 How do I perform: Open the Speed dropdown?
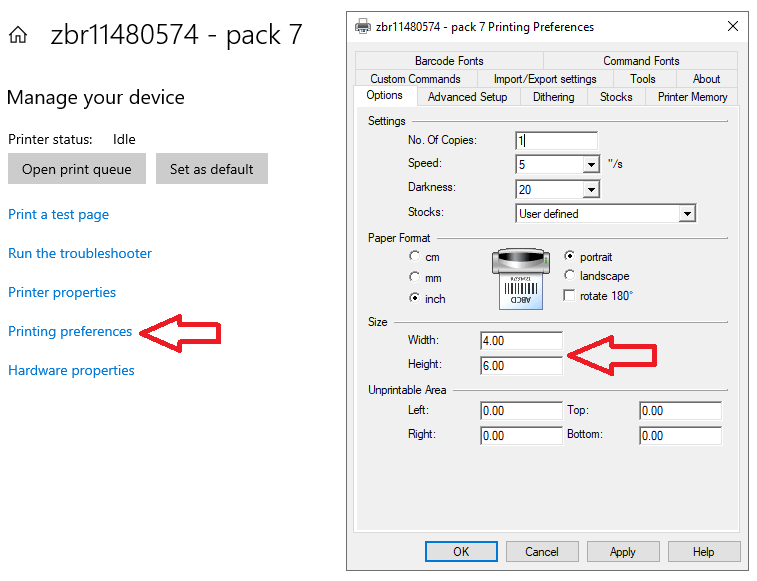pyautogui.click(x=590, y=164)
